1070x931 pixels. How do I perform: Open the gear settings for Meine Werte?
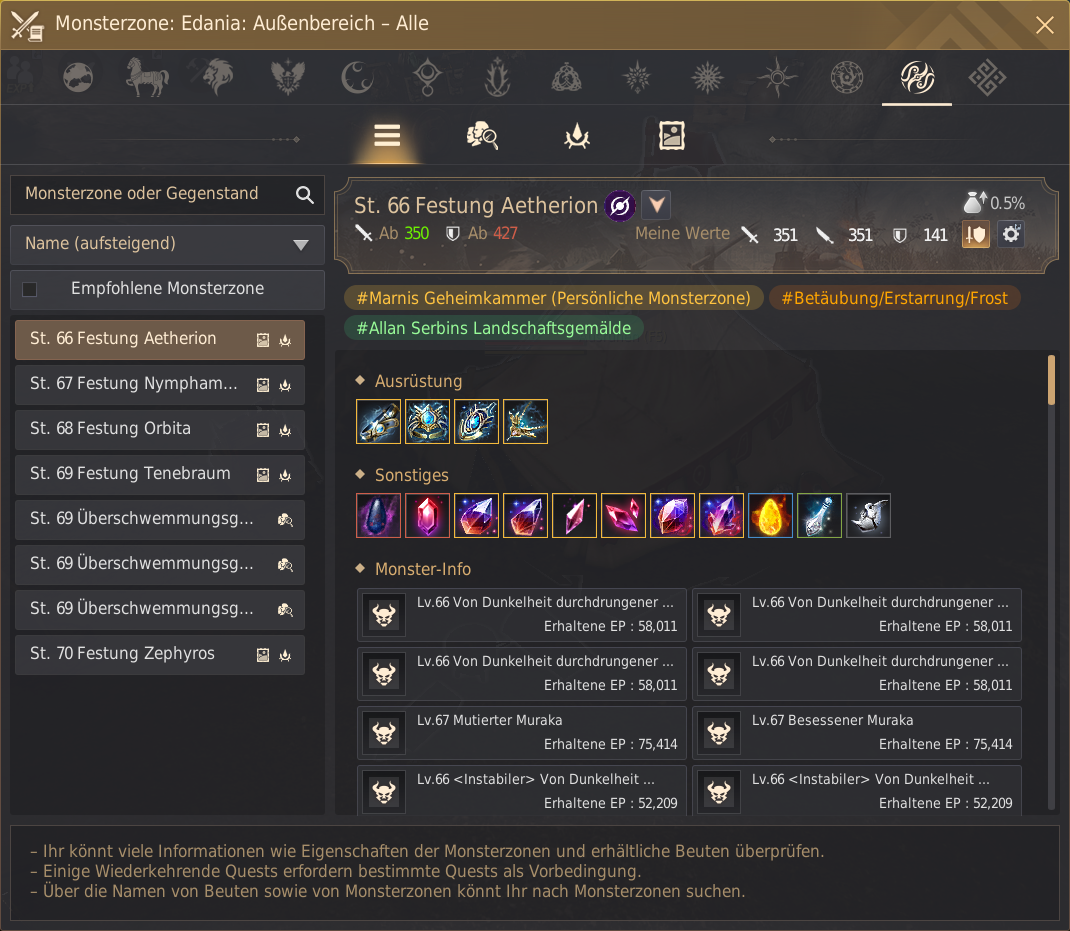[1011, 235]
